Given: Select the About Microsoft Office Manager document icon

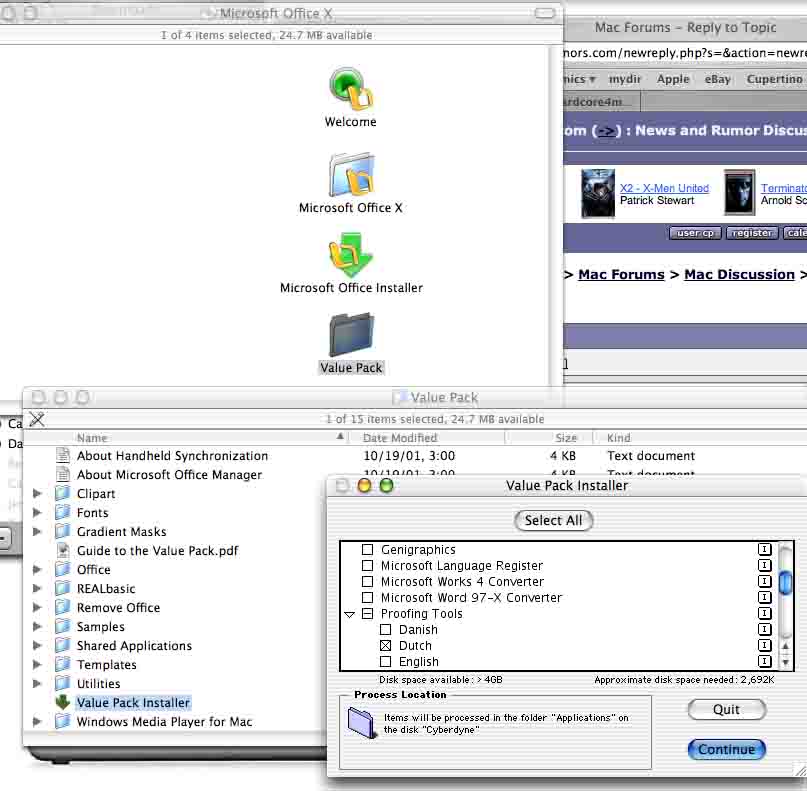Looking at the screenshot, I should pyautogui.click(x=63, y=474).
